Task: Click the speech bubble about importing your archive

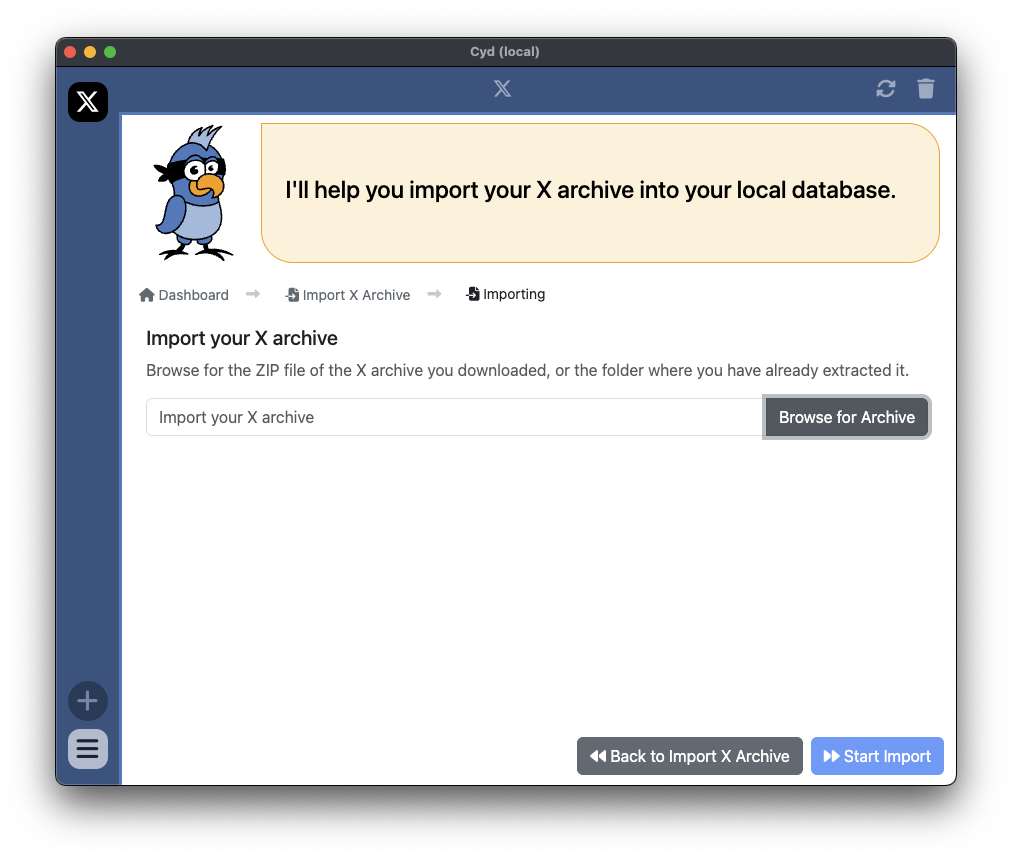Action: tap(600, 193)
